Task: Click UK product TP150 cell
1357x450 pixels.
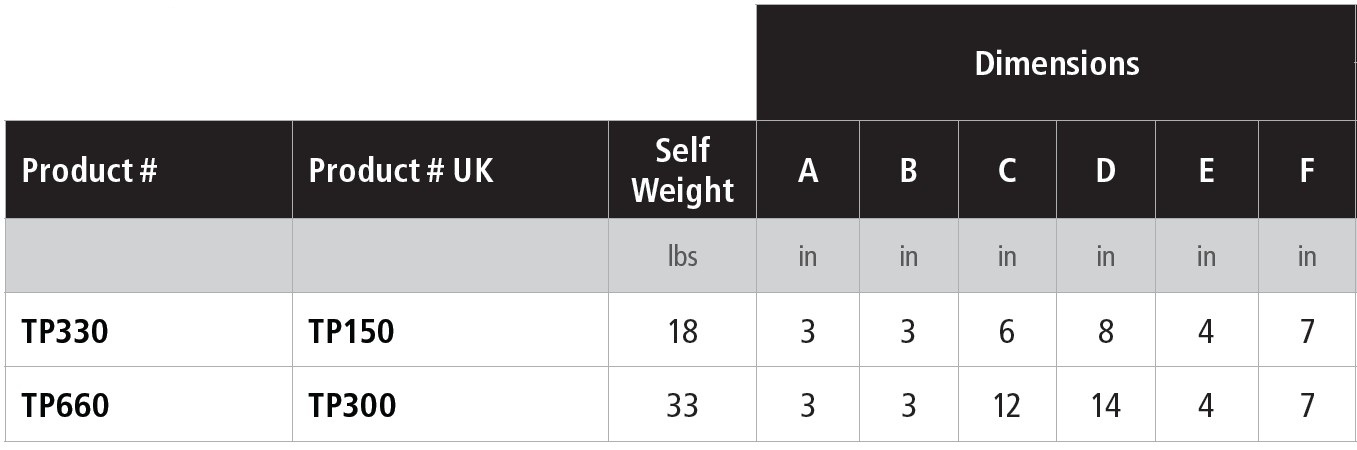Action: (351, 331)
